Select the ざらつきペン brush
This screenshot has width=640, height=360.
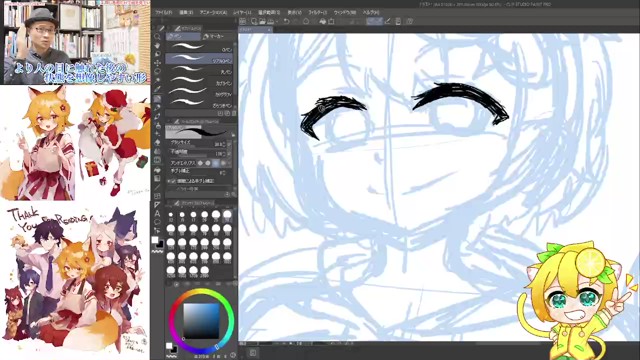[200, 103]
